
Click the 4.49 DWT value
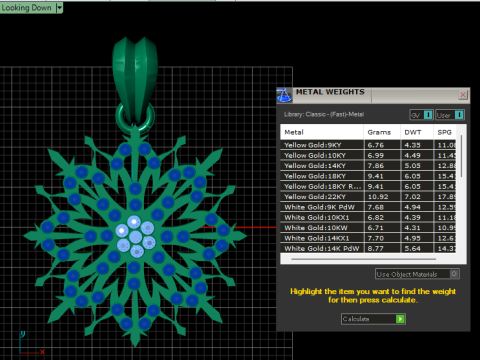tap(413, 155)
